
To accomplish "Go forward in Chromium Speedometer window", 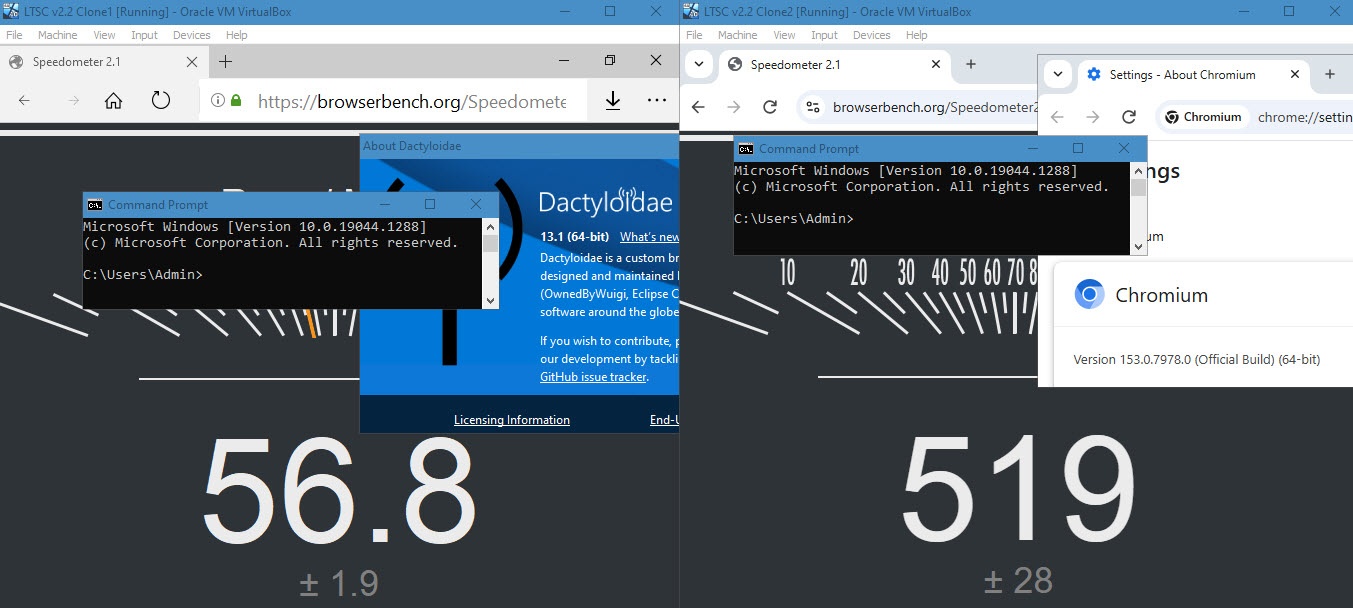I will point(734,107).
